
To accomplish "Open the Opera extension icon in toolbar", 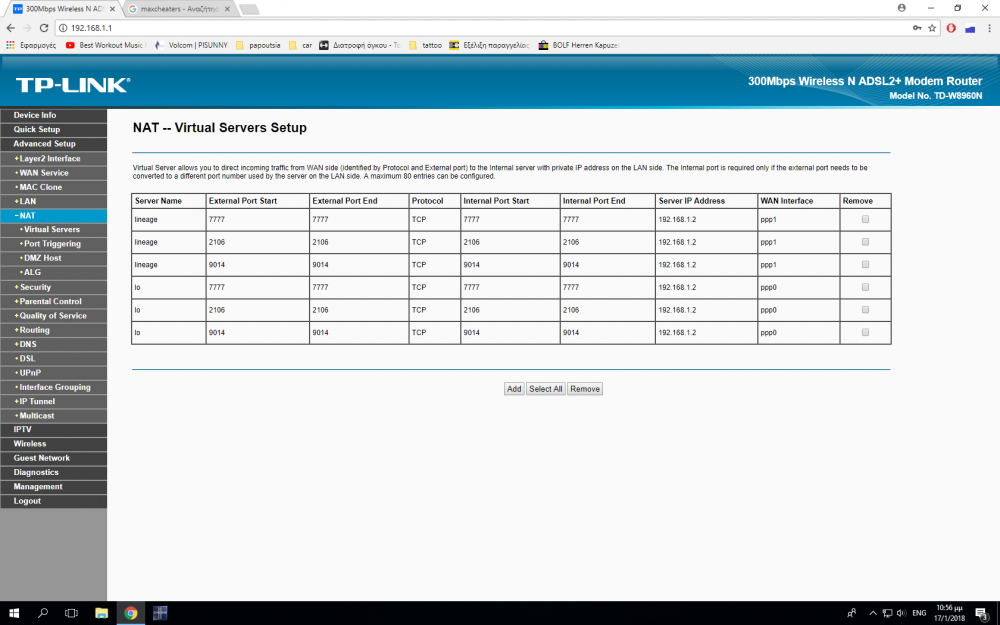I will click(951, 28).
